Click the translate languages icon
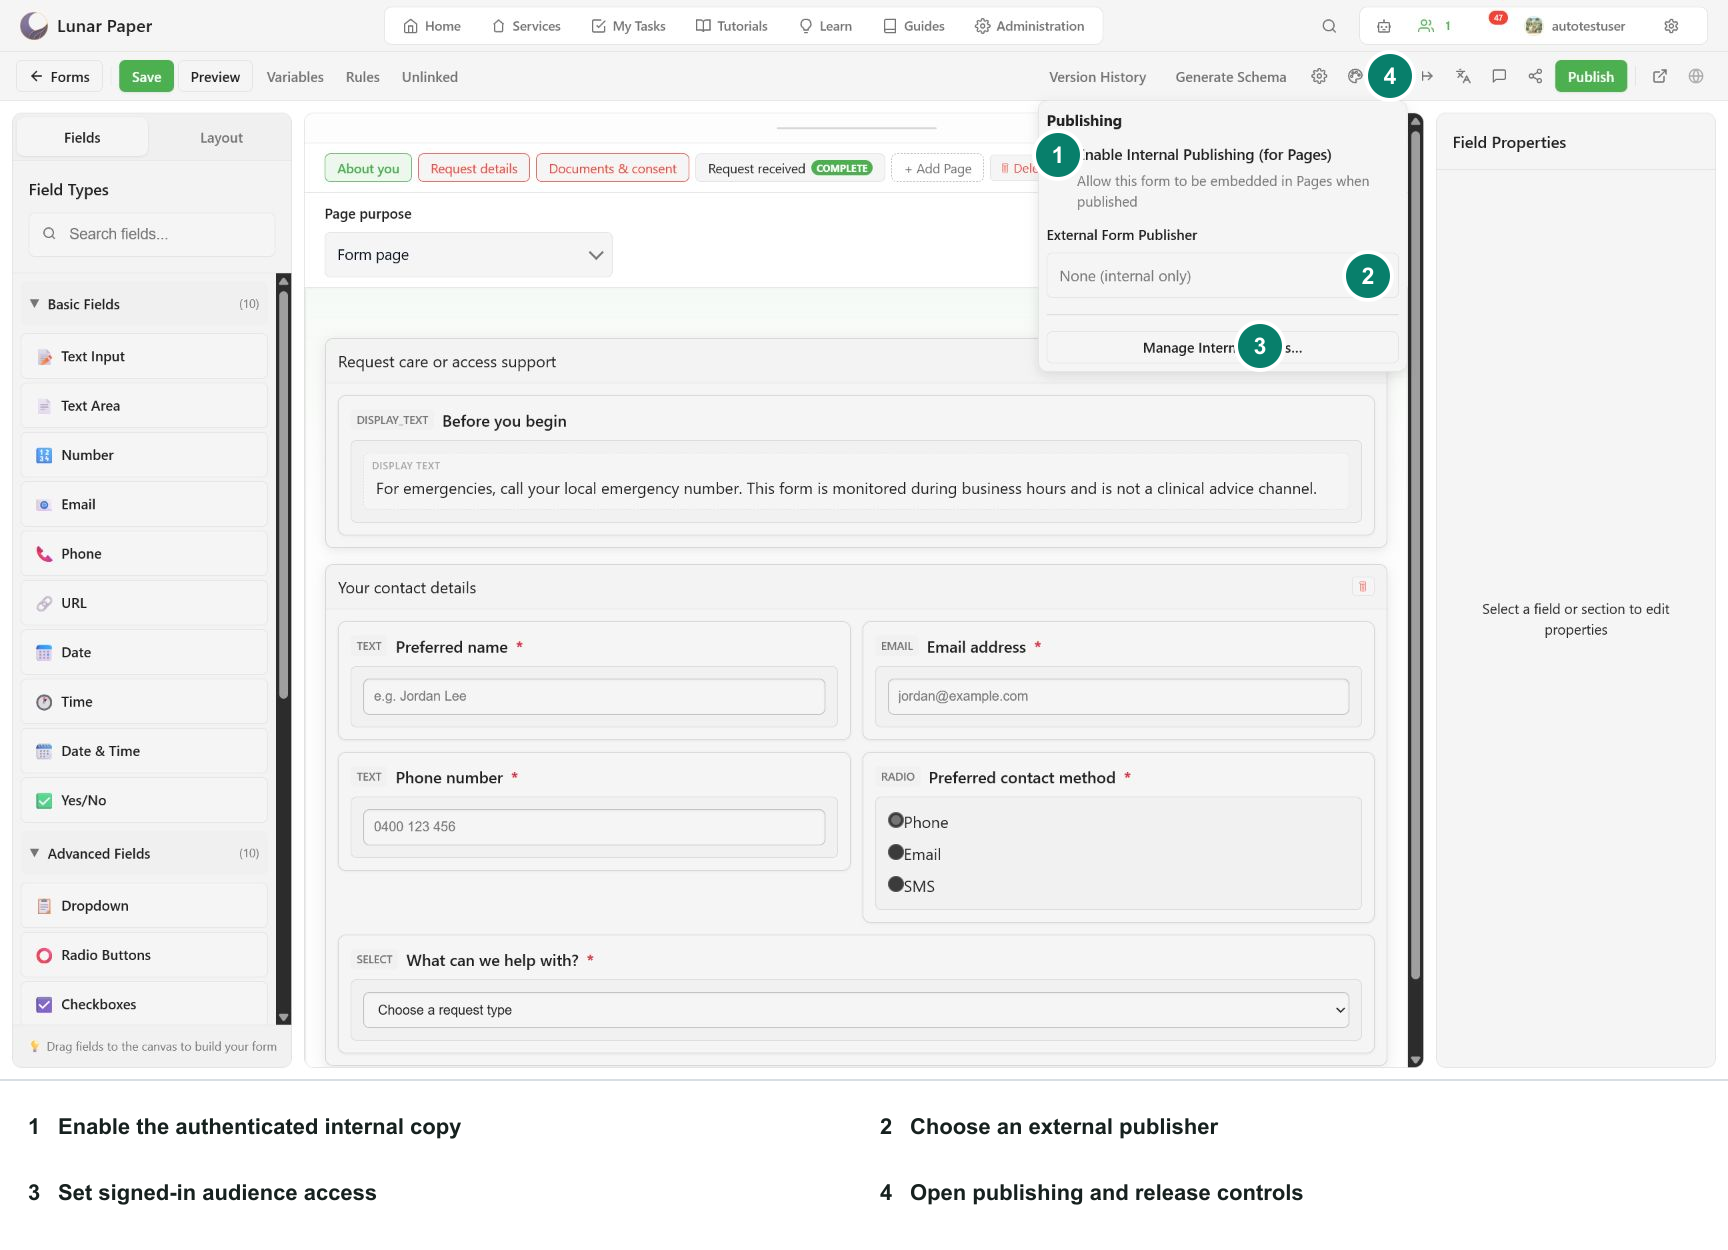The height and width of the screenshot is (1250, 1728). pyautogui.click(x=1463, y=76)
